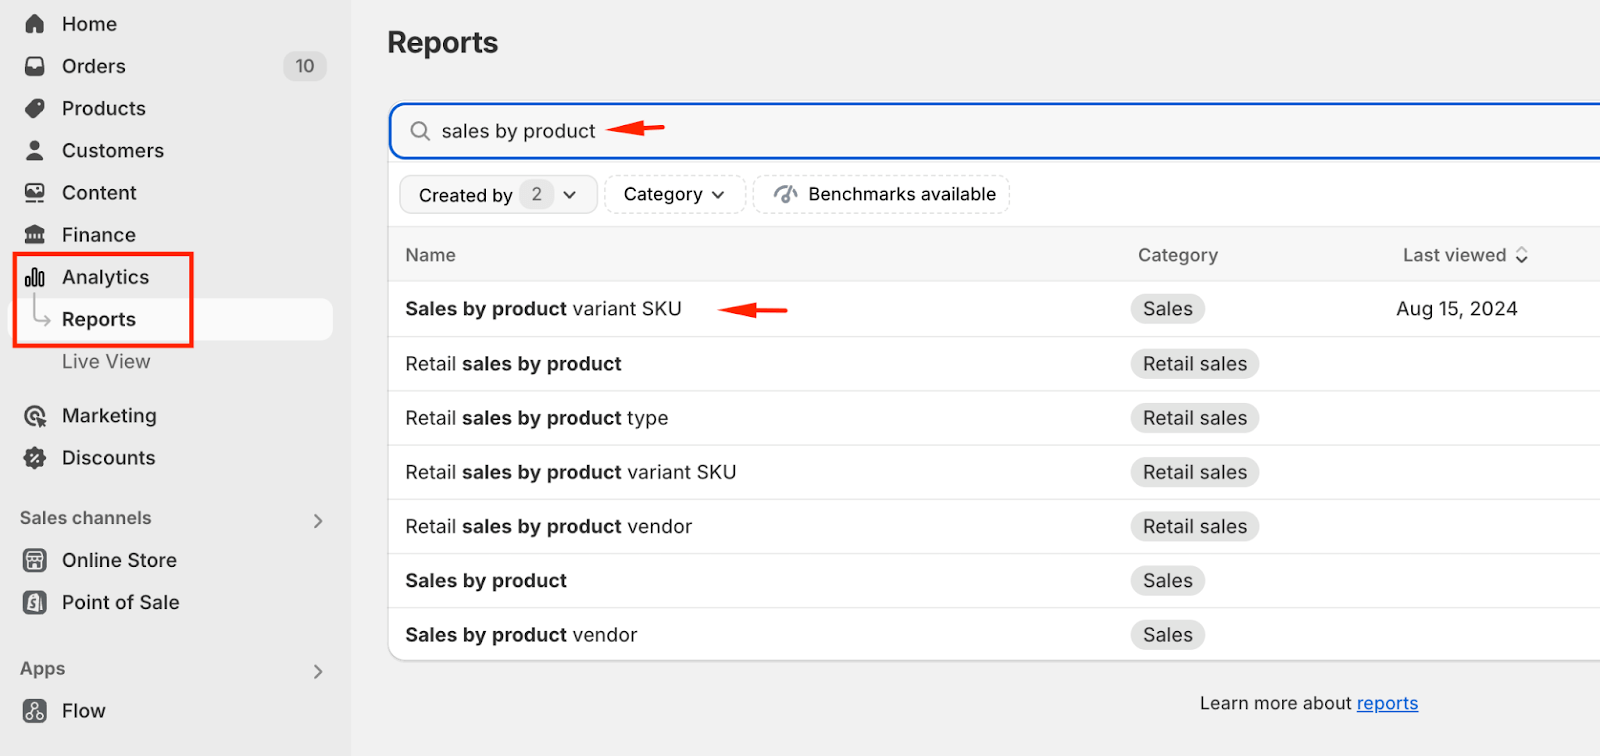Click the Apps heading

point(43,669)
